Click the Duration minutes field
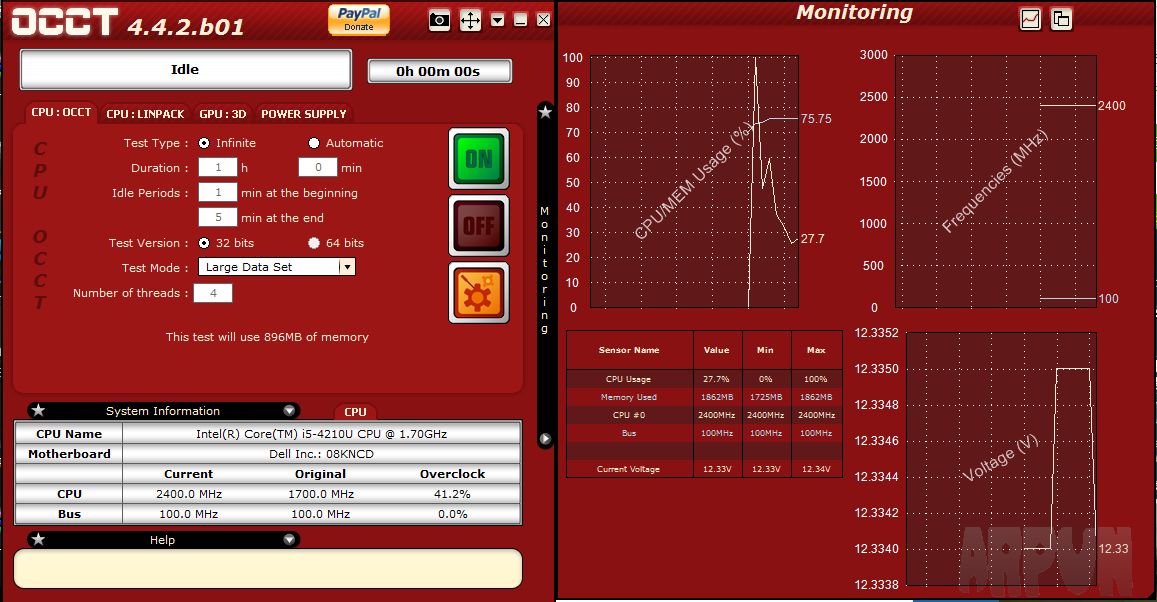The height and width of the screenshot is (602, 1157). click(318, 167)
